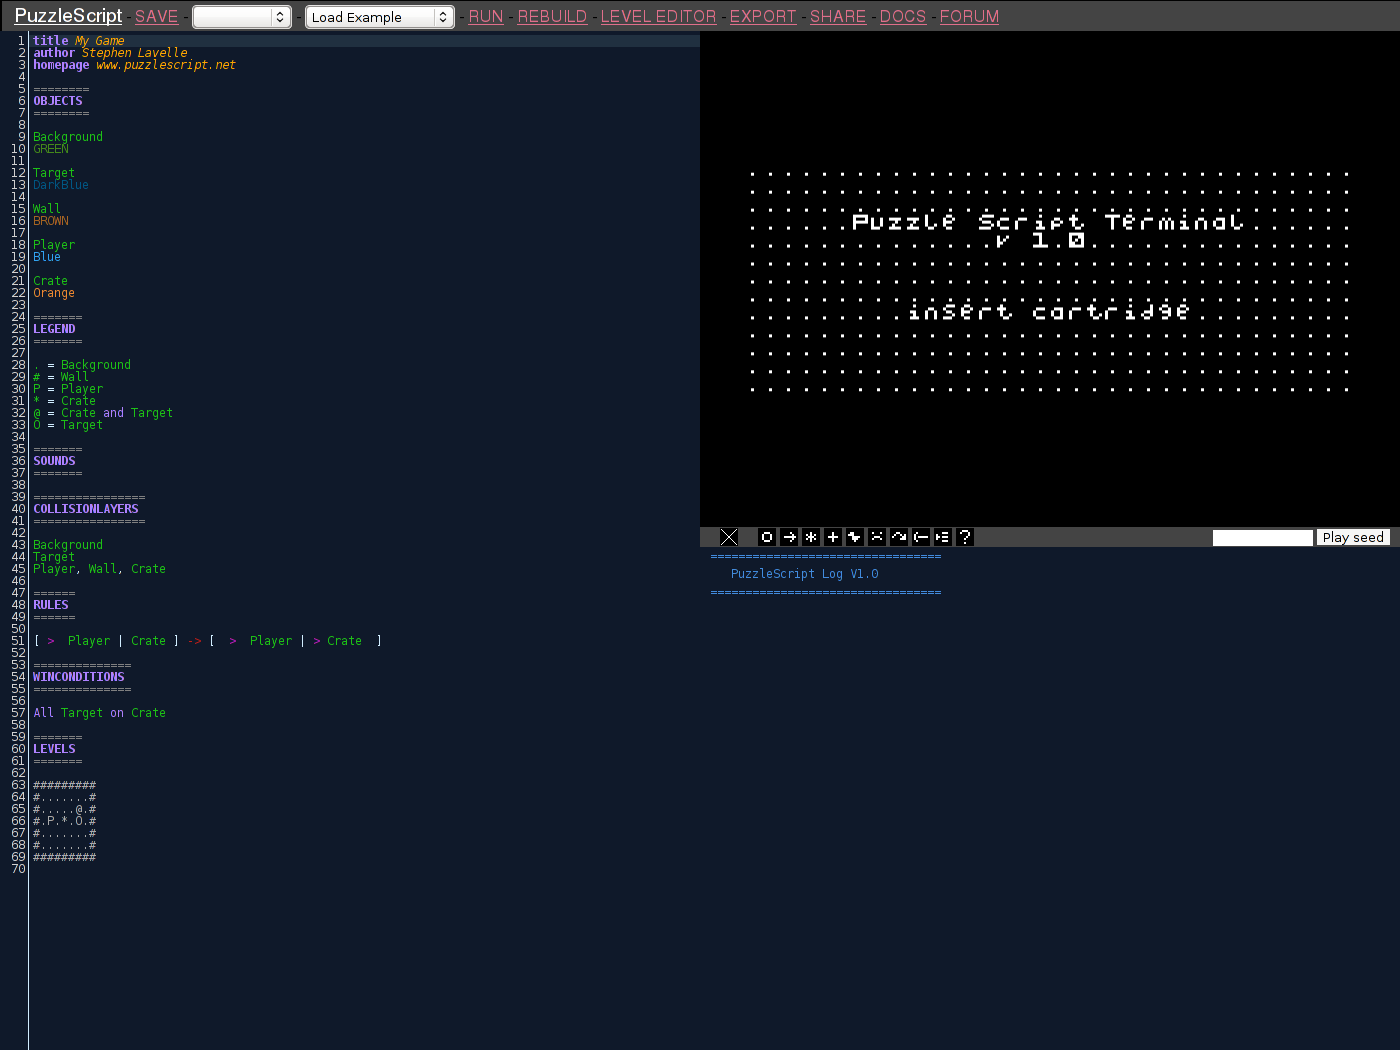Click the list-style sound icon
Viewport: 1400px width, 1050px height.
[943, 537]
